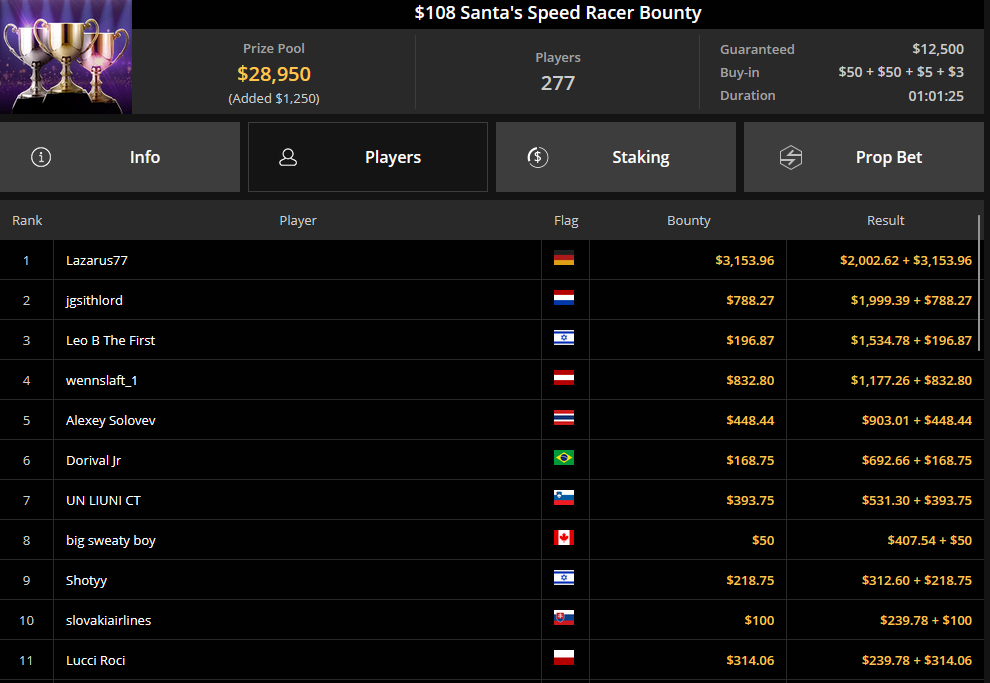Click the Result column header
990x683 pixels.
coord(885,220)
